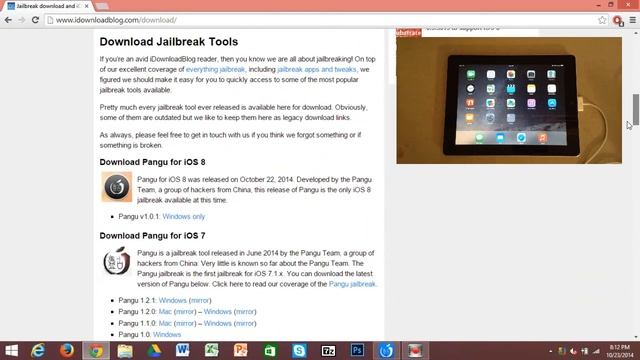640x360 pixels.
Task: Download Pangu 1.2.0 Mac link
Action: click(165, 312)
